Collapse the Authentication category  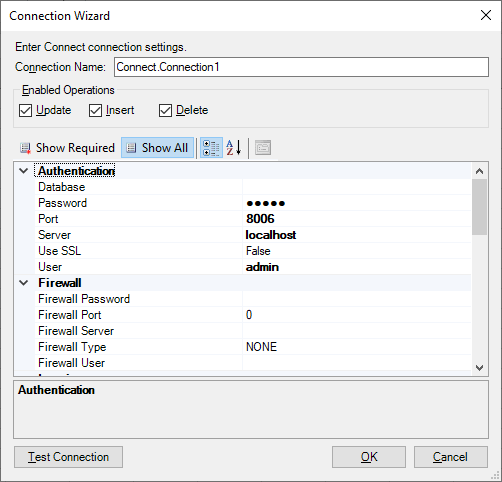(24, 171)
